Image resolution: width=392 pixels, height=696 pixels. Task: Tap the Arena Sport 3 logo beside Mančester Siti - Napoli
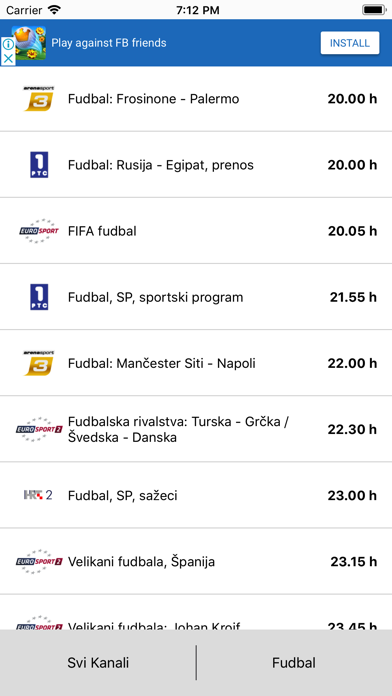39,363
